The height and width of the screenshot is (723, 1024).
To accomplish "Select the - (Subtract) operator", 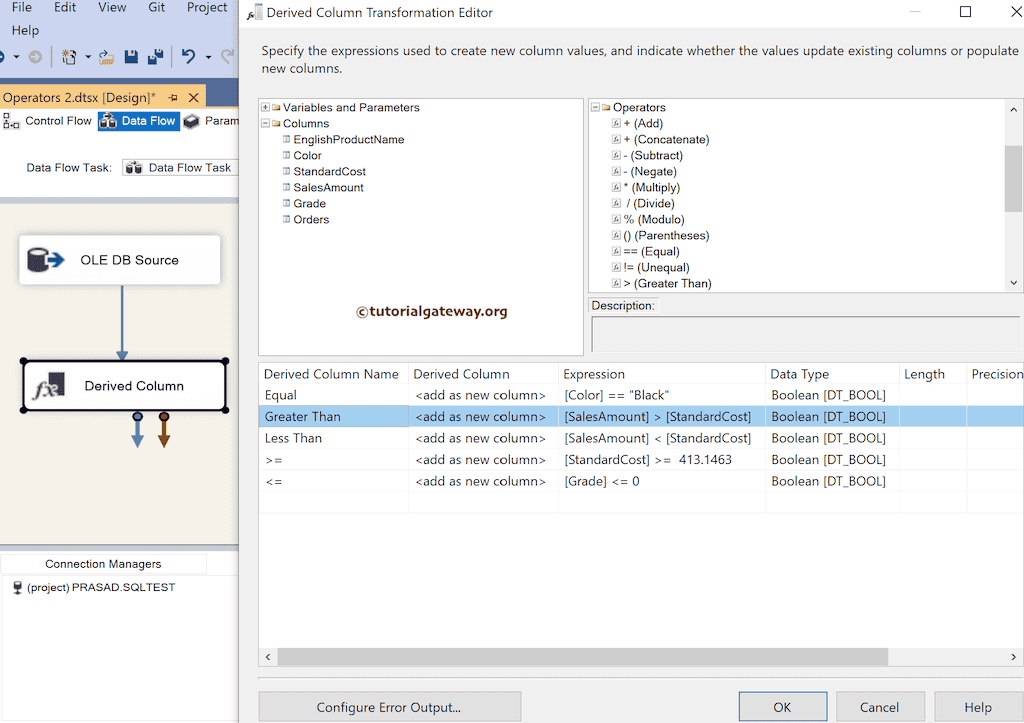I will 653,155.
